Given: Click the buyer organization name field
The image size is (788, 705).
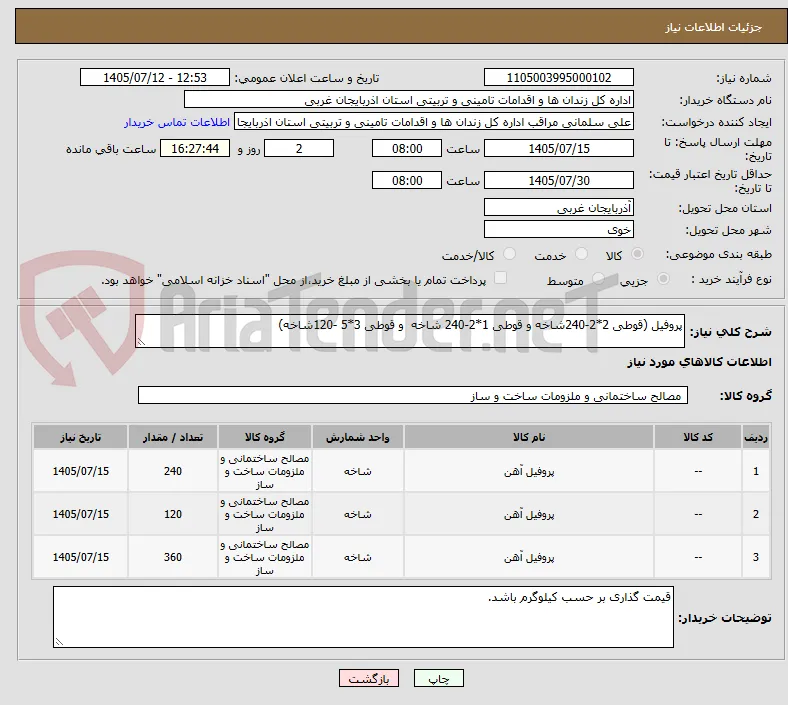Looking at the screenshot, I should 409,99.
